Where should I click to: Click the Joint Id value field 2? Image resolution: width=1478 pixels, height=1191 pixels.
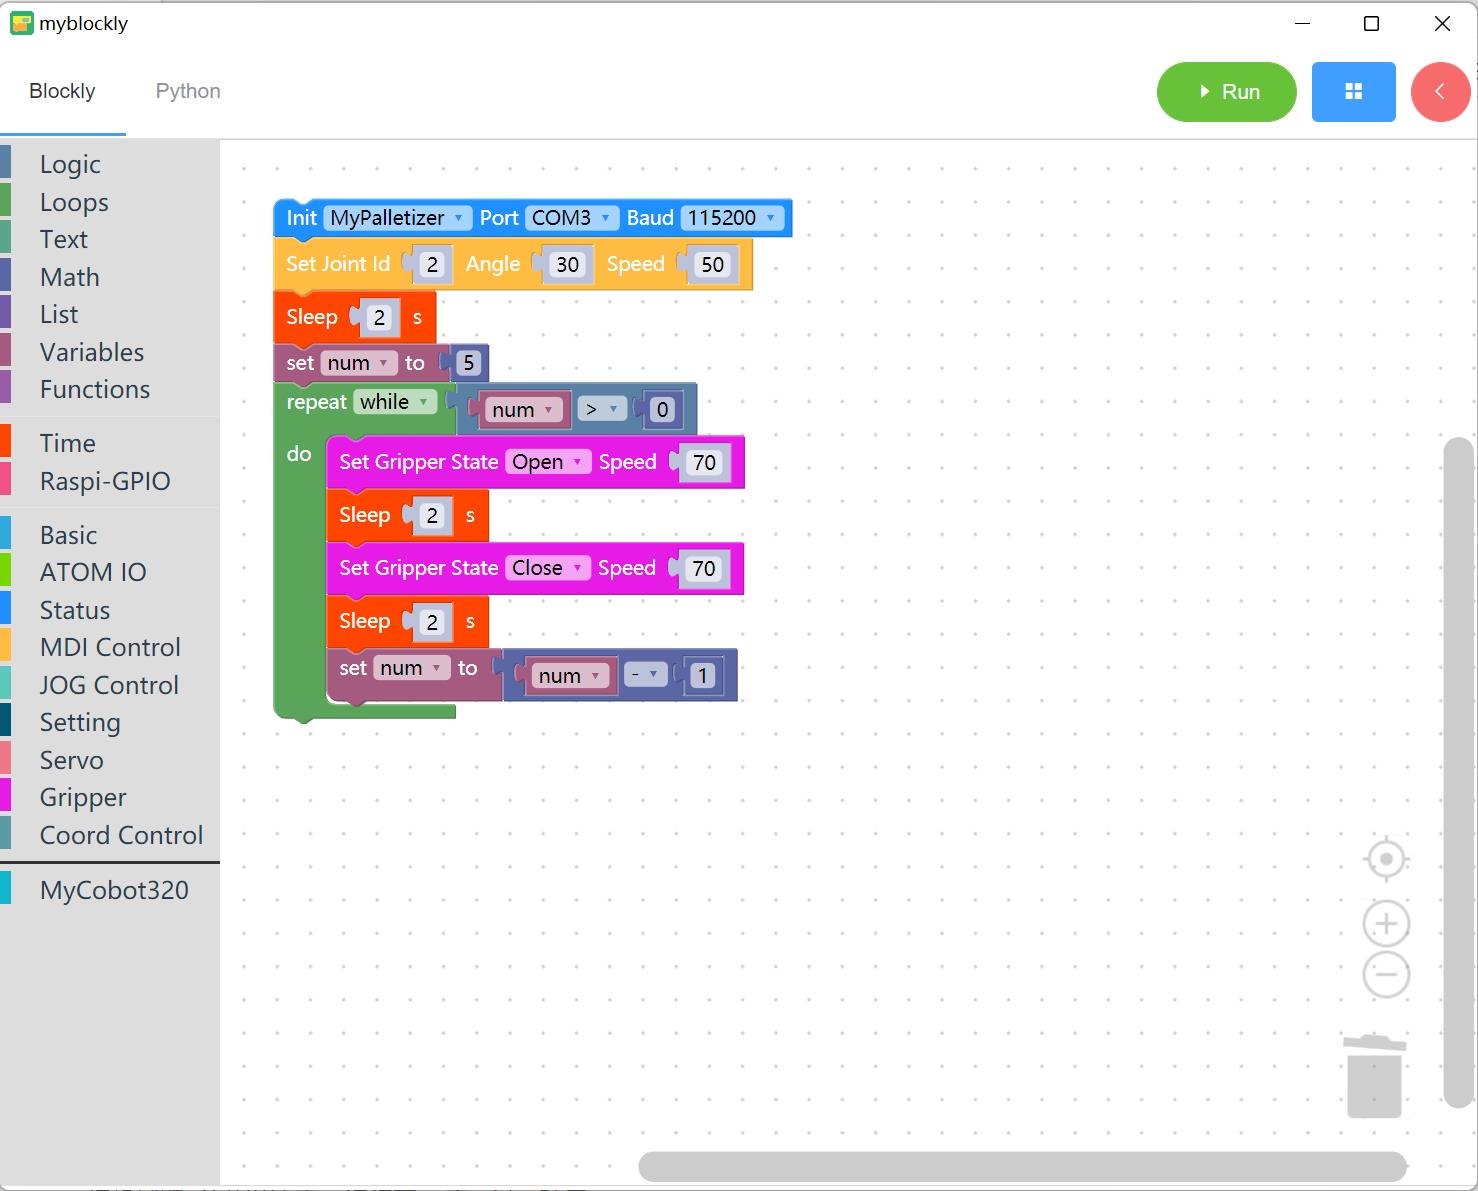(432, 264)
